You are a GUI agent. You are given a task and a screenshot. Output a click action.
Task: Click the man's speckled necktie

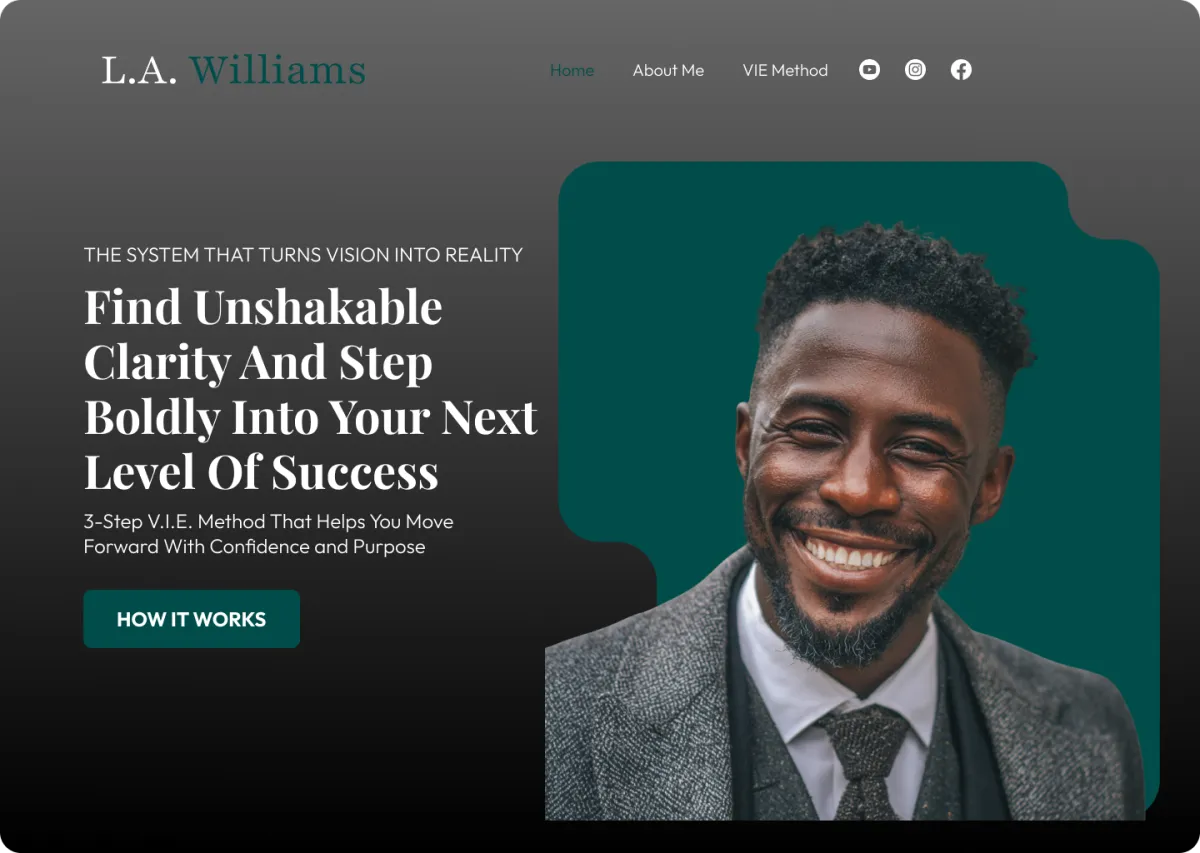point(864,760)
